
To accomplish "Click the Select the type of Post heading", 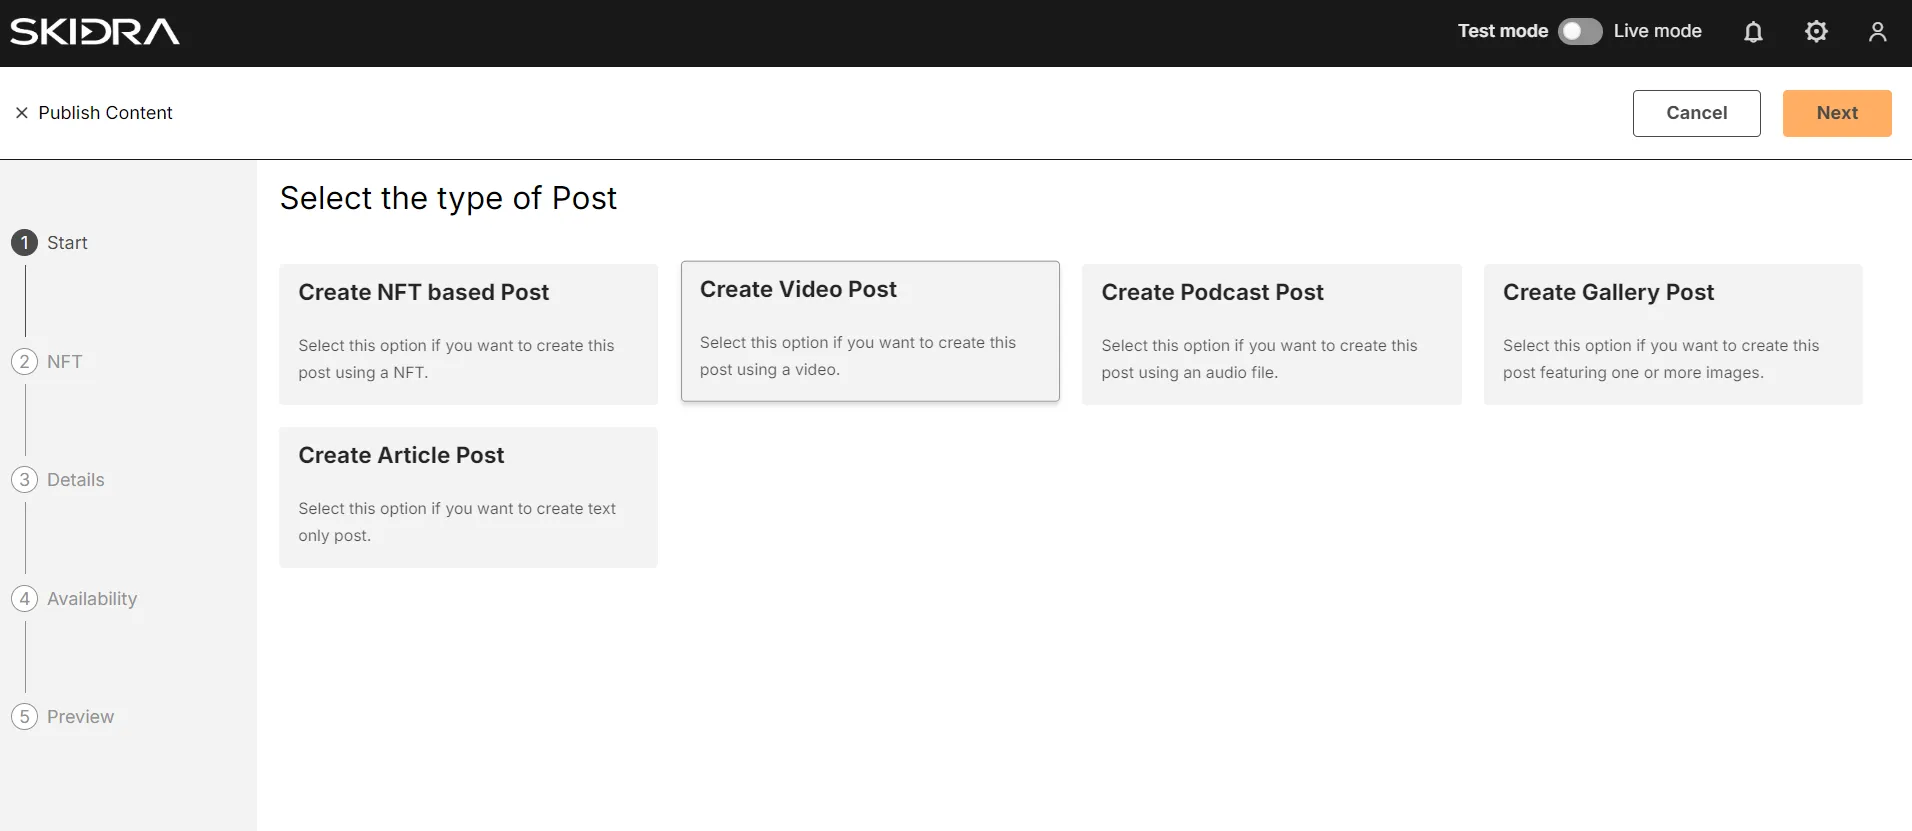I will point(448,198).
